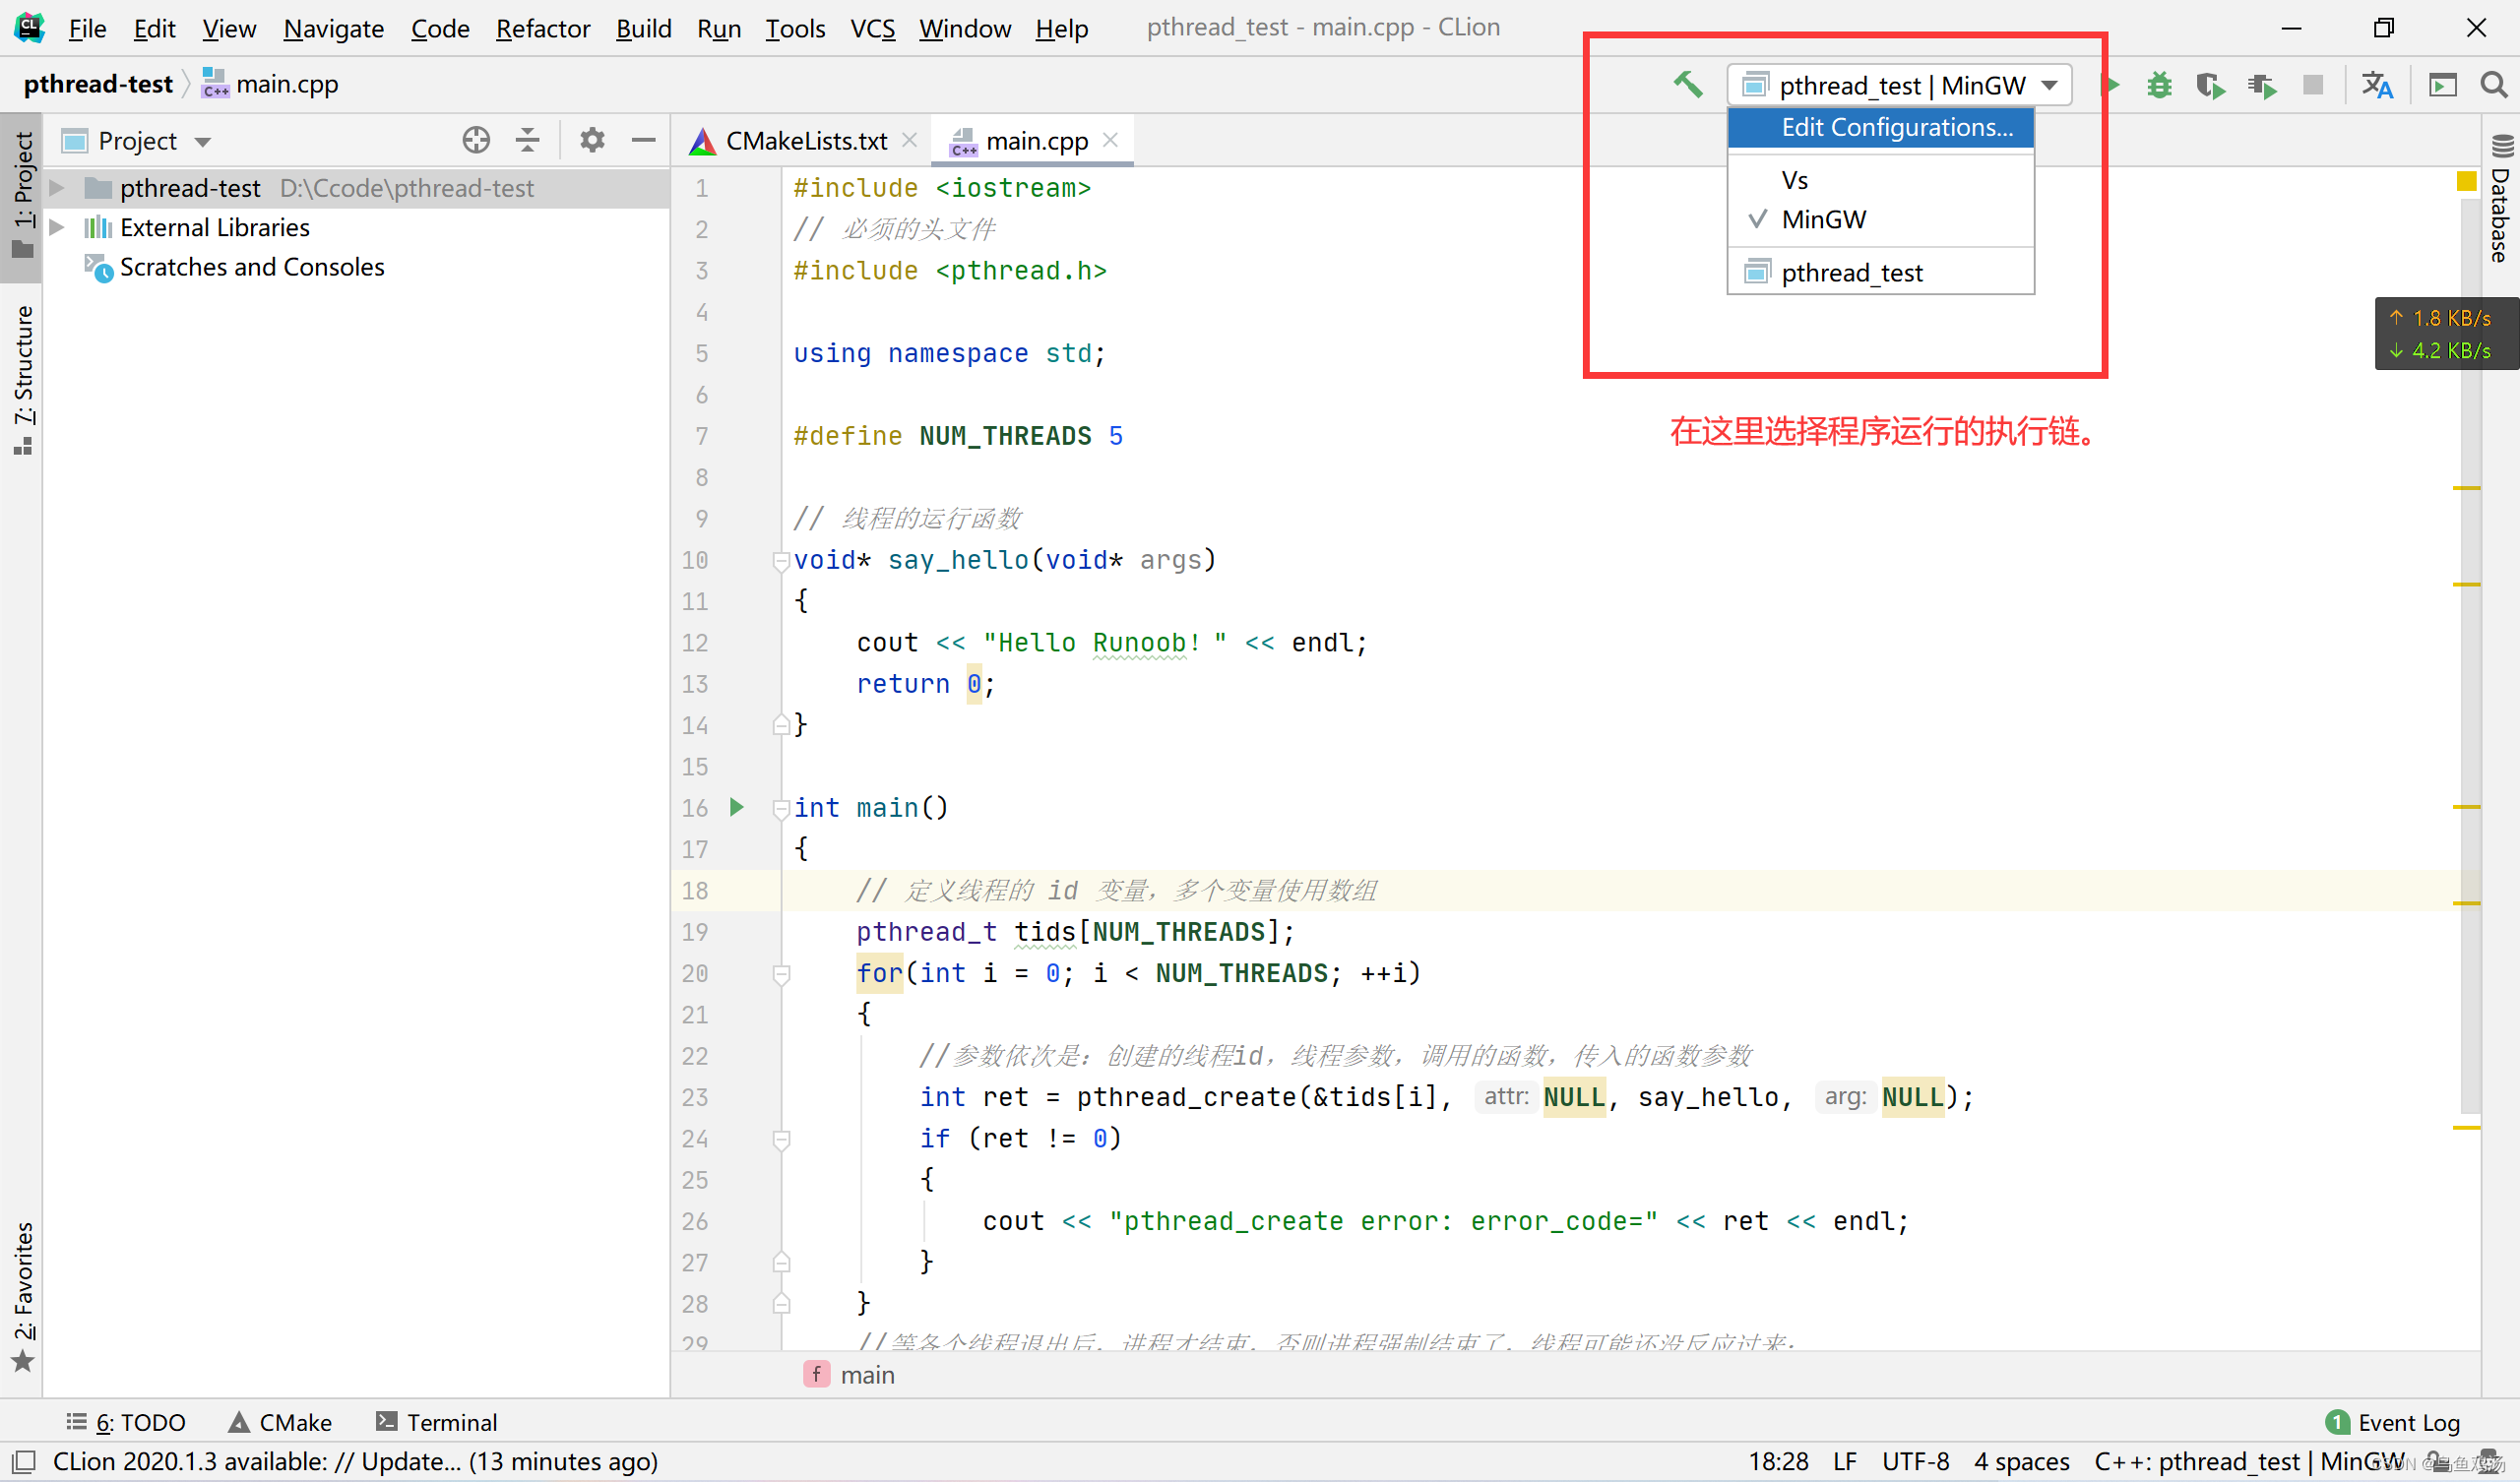Fold the say_hello function at line 10

point(781,562)
